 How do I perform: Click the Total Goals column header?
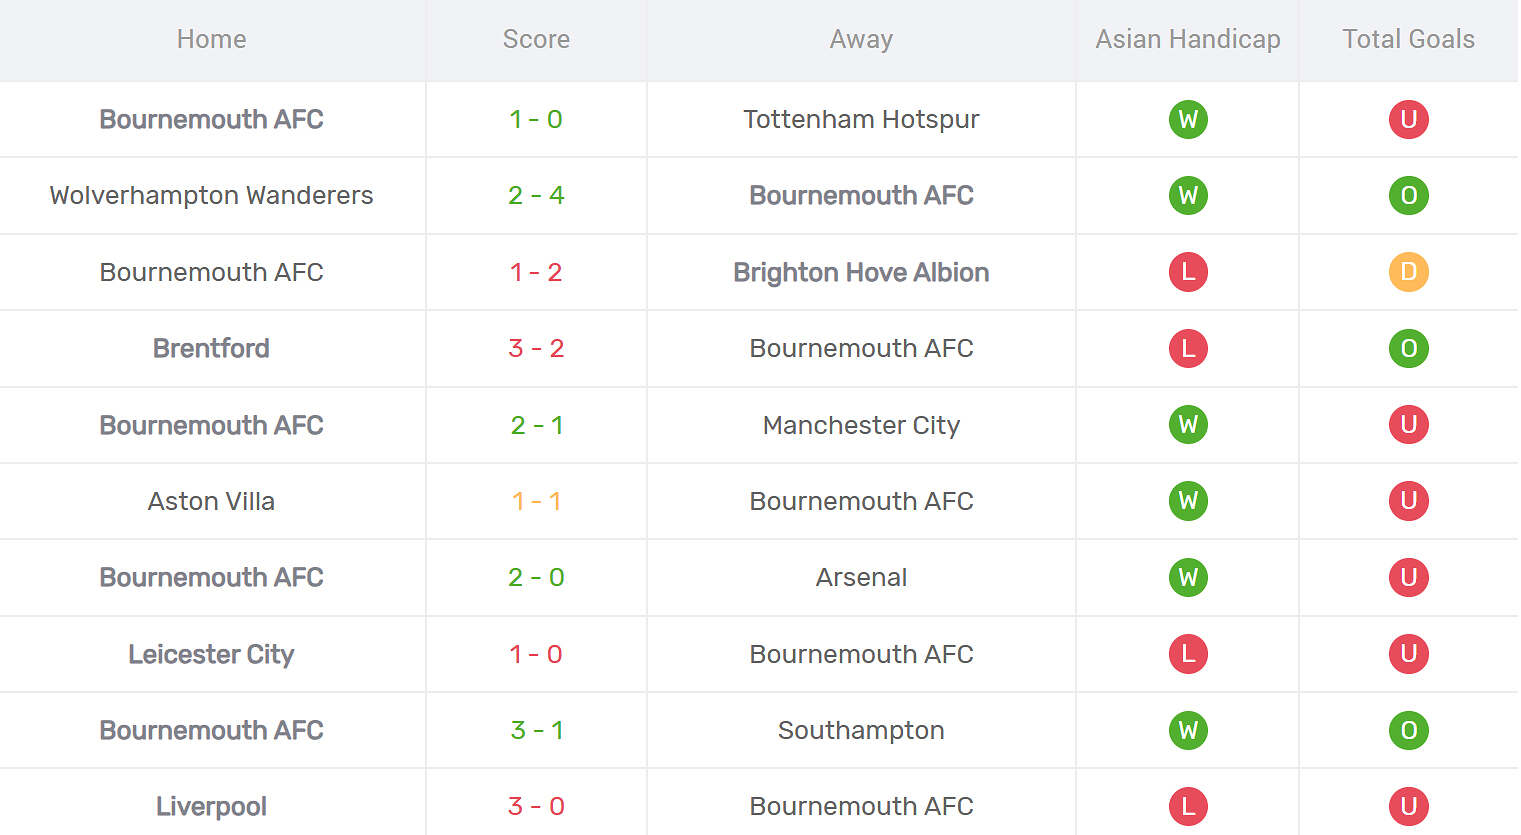[x=1408, y=39]
